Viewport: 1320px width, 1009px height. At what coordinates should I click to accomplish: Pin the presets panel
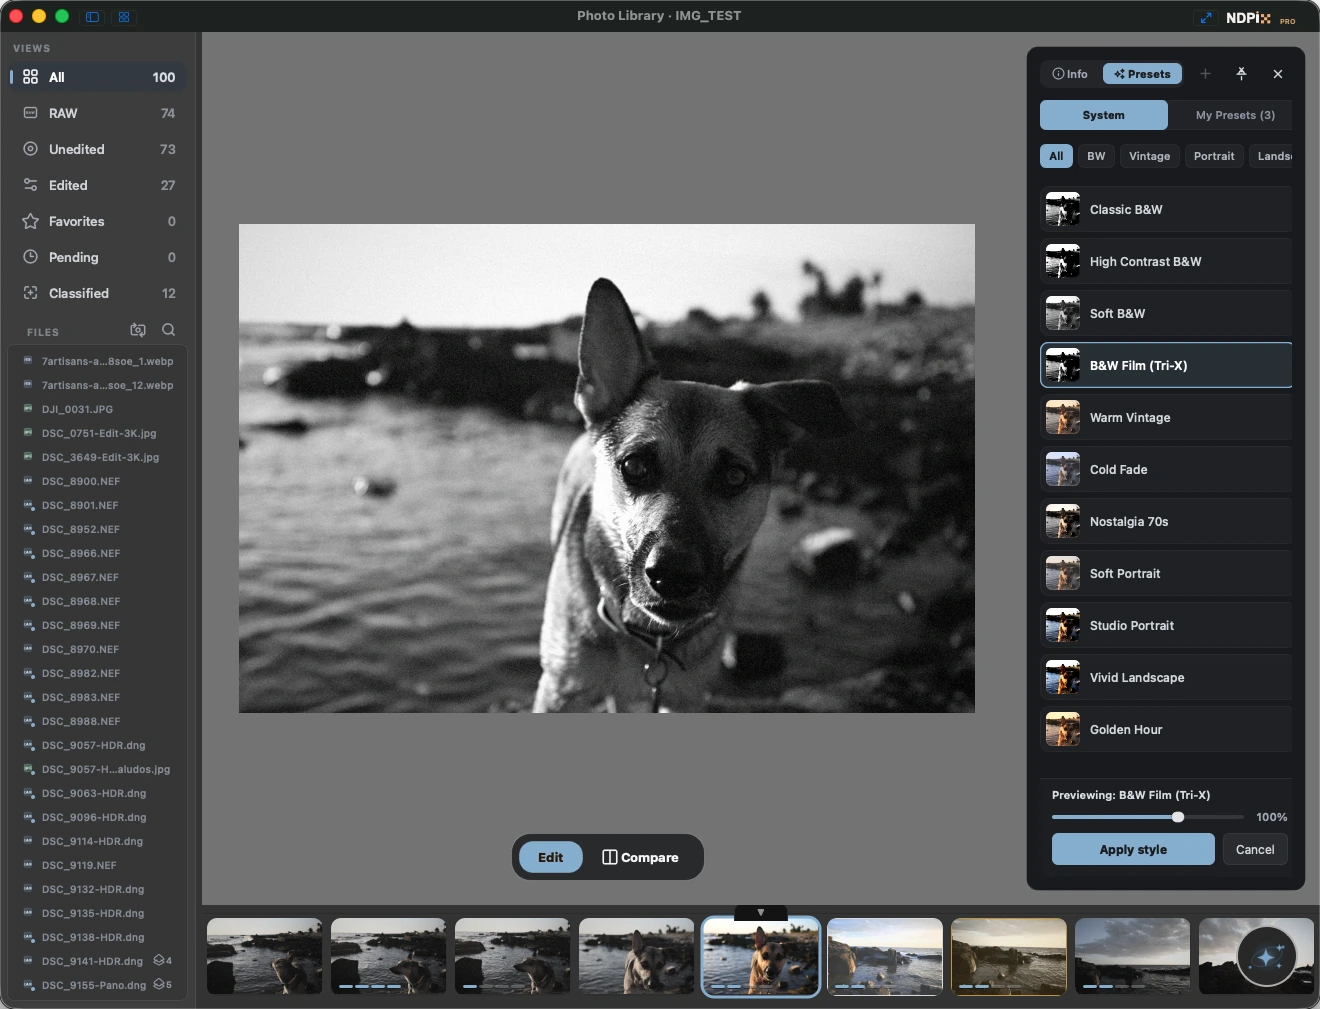(1241, 74)
